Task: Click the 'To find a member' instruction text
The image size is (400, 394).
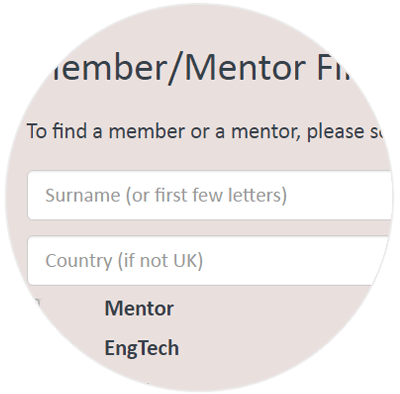Action: click(205, 131)
